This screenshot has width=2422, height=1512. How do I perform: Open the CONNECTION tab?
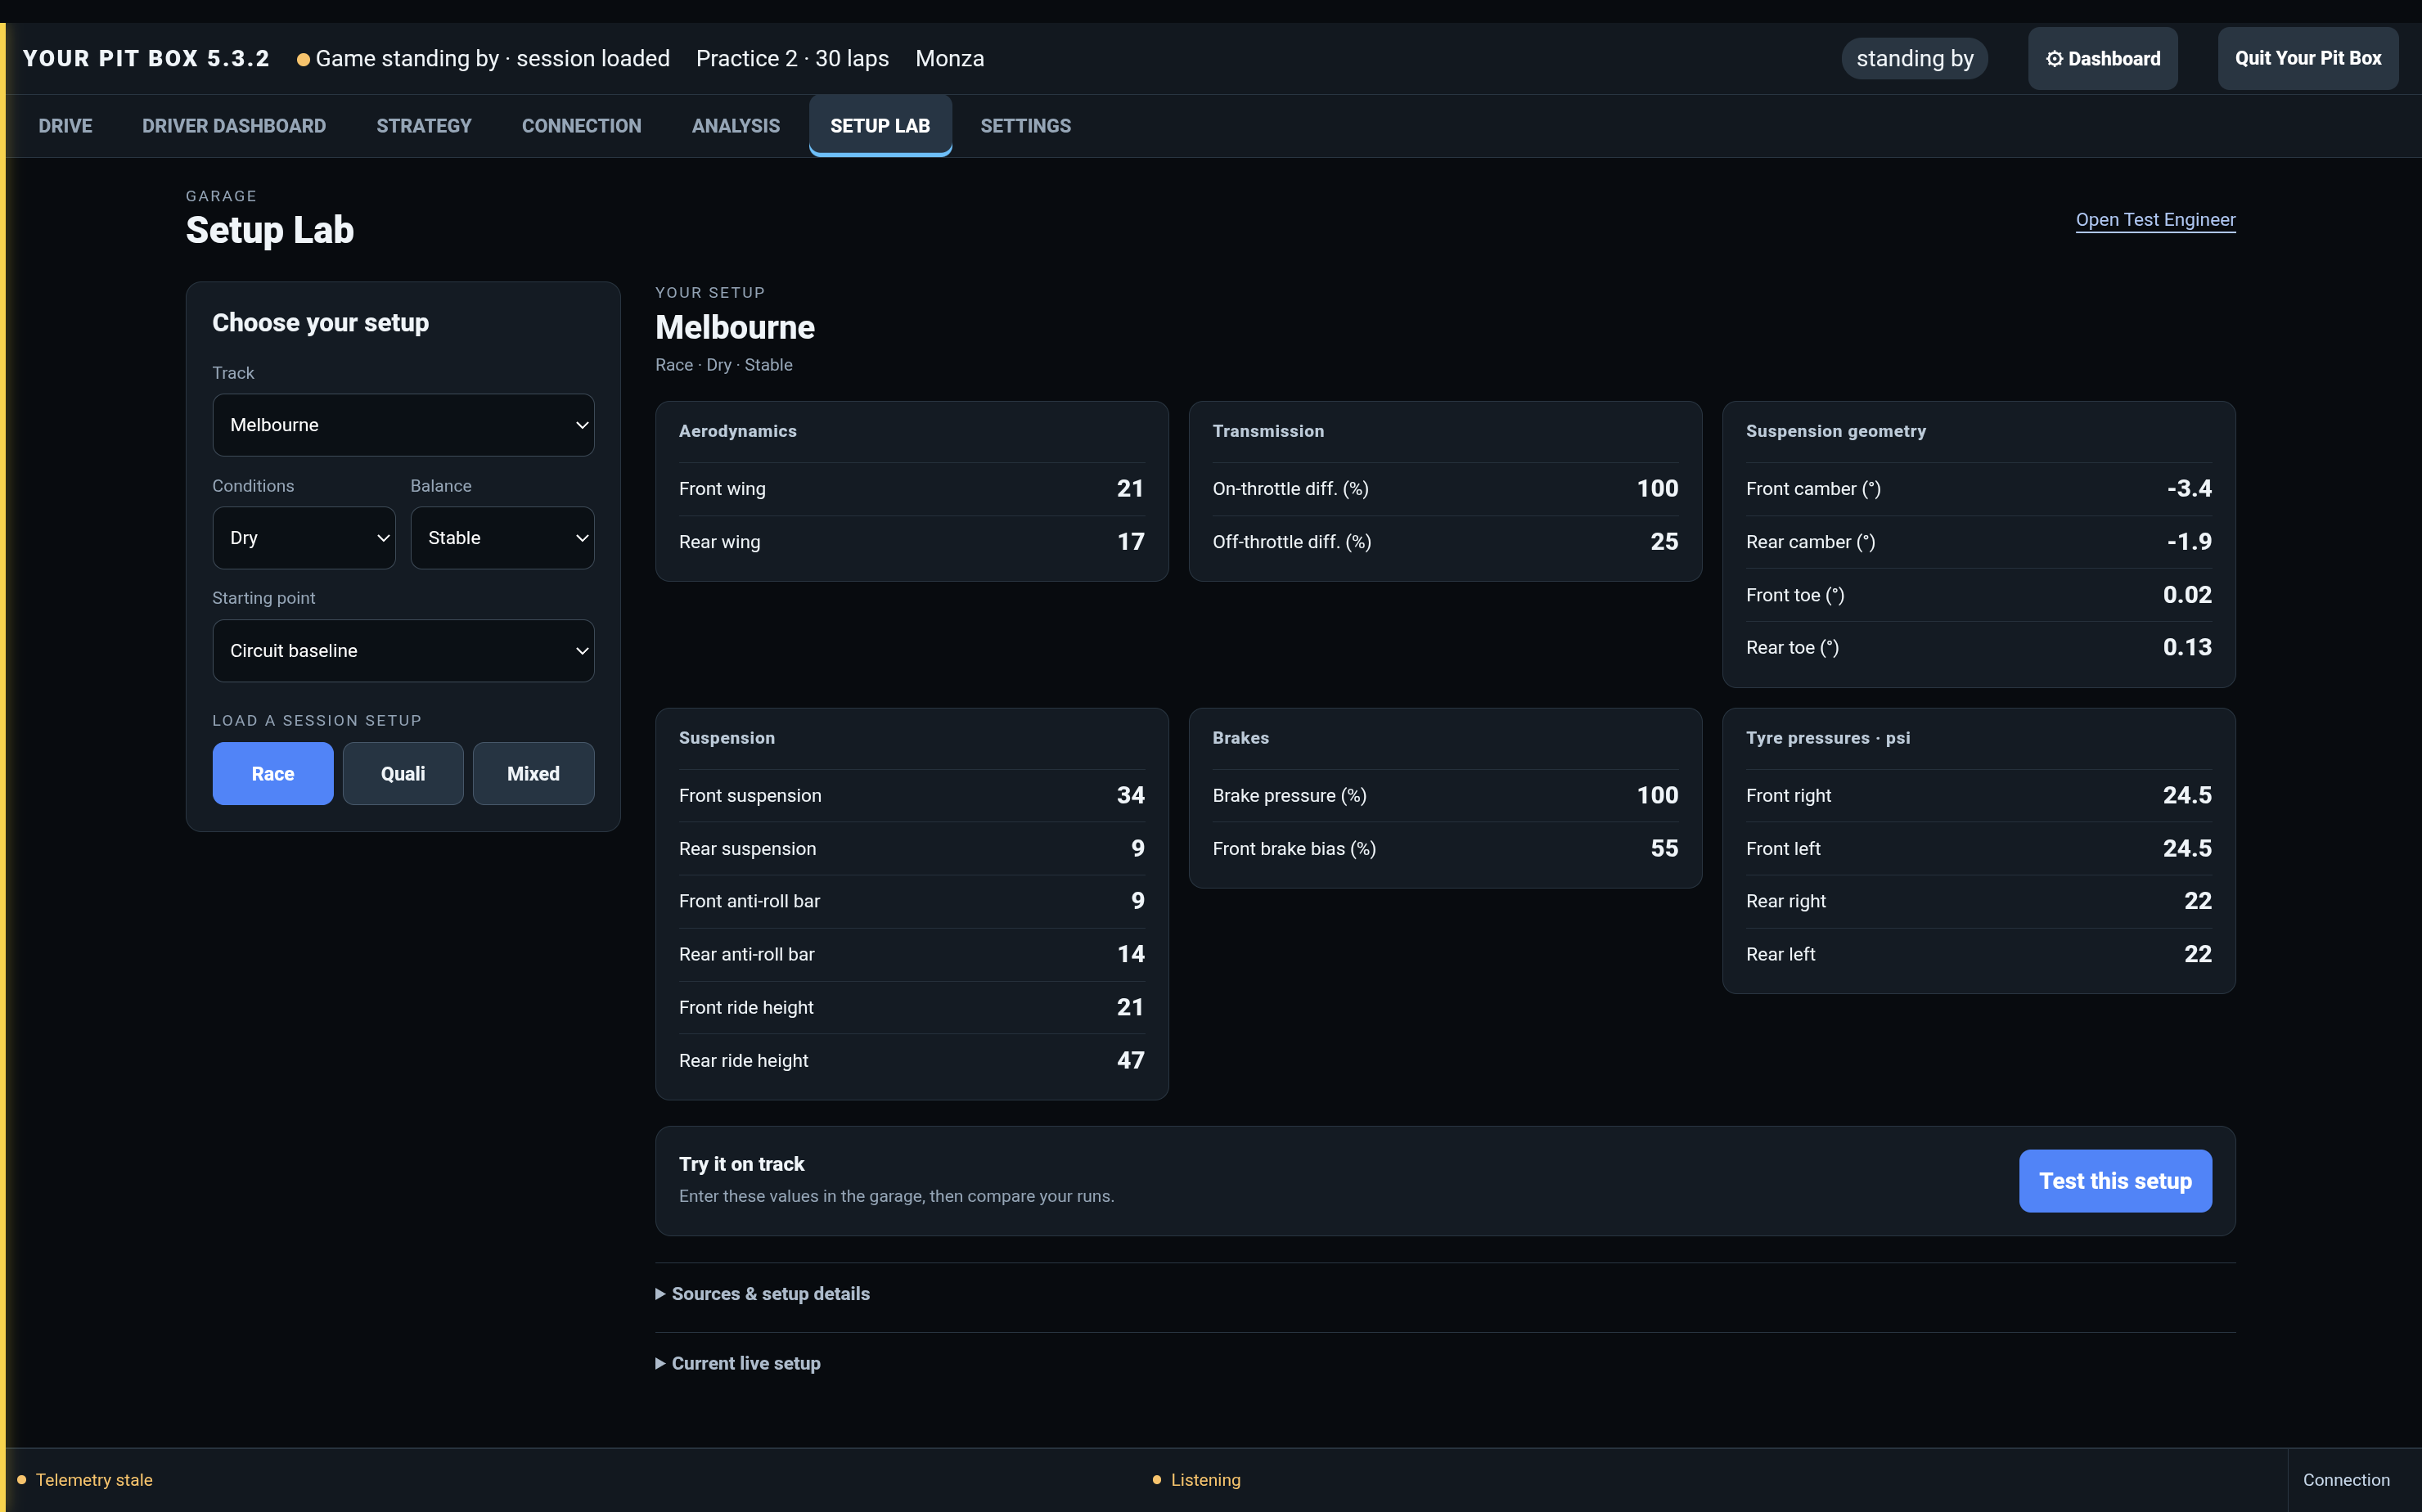coord(581,126)
